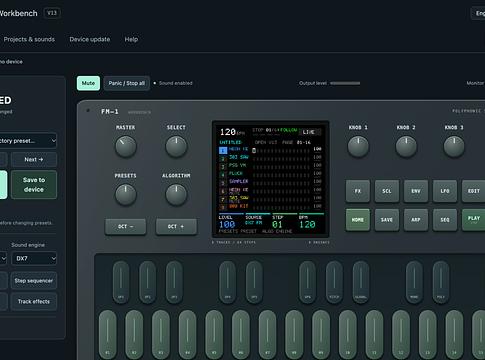Tap step key 01
Viewport: 485px width, 360px height.
(108, 334)
